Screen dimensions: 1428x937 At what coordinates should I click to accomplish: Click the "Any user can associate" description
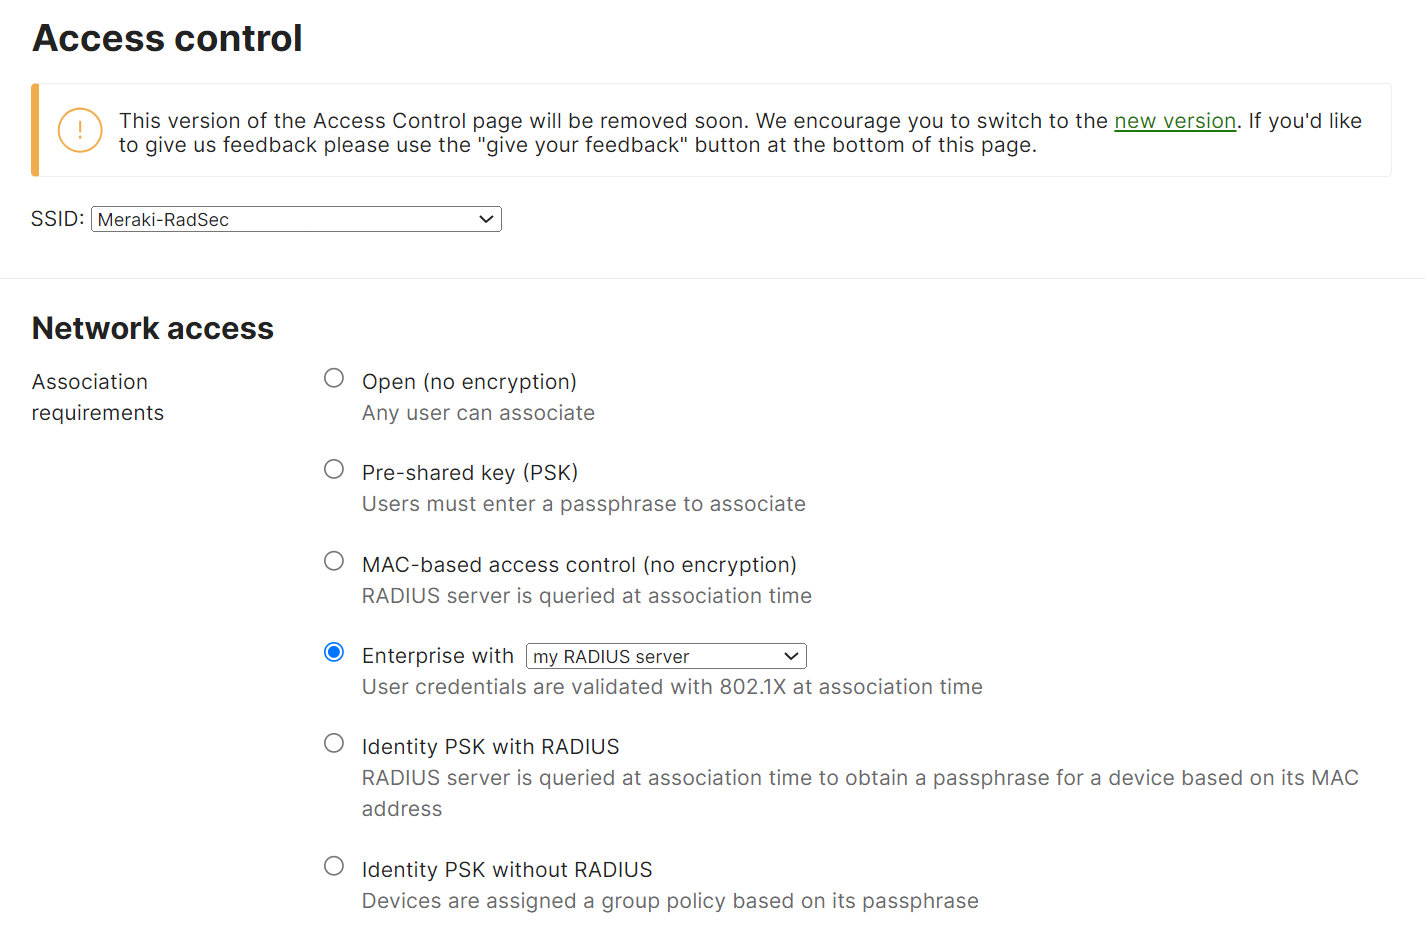click(x=478, y=413)
